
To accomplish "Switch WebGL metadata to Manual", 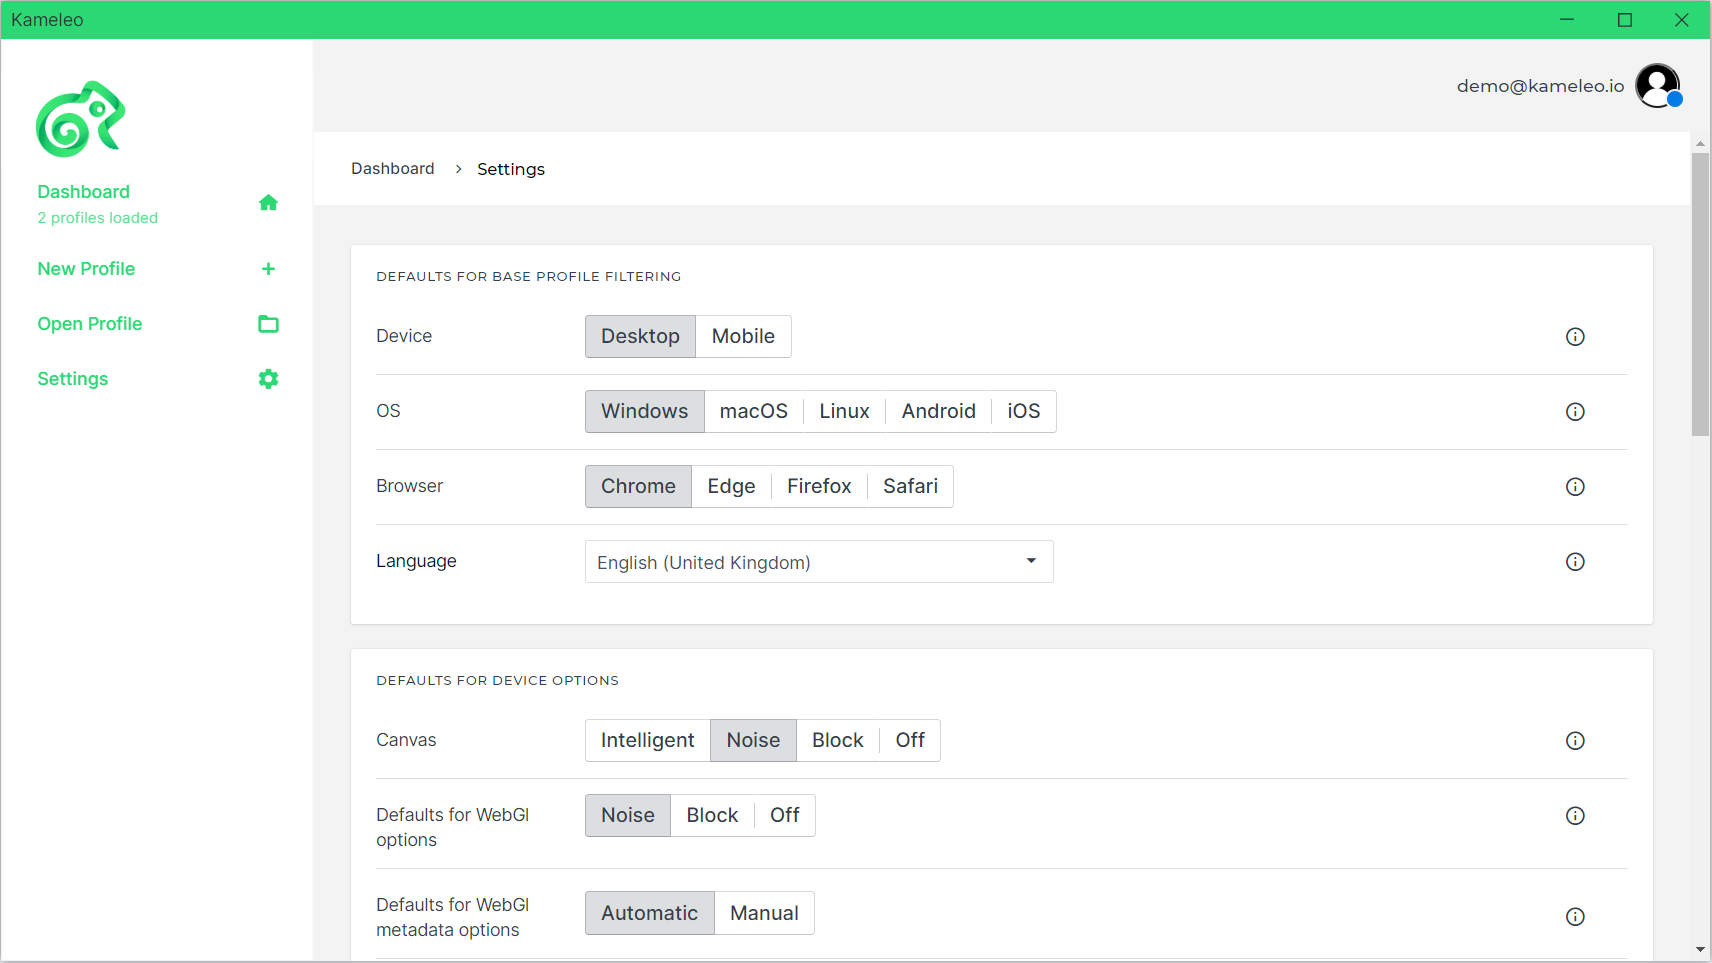I will pos(764,914).
